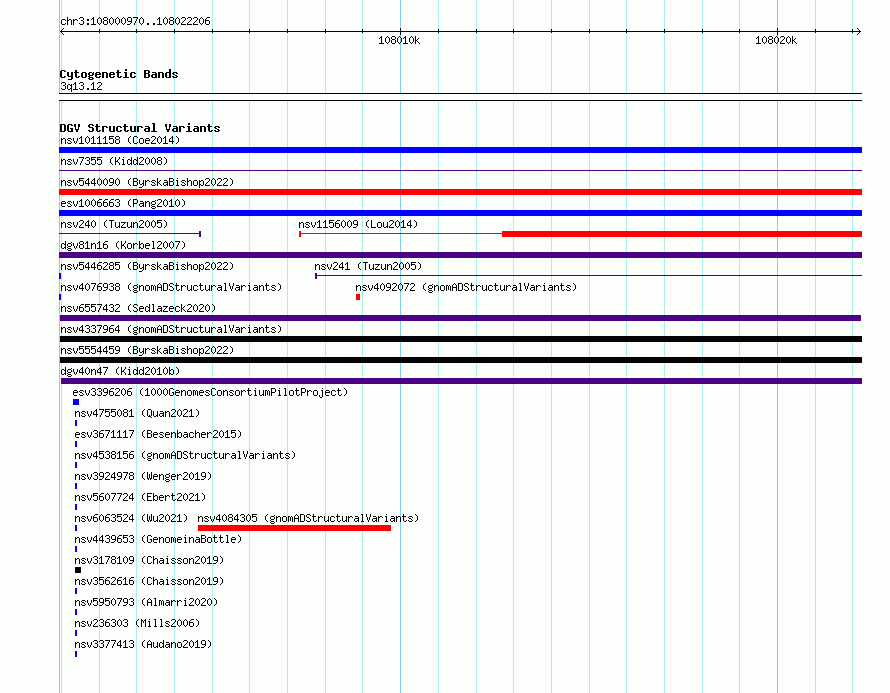The height and width of the screenshot is (693, 890).
Task: Select the black nsv5554459 variant bar
Action: tap(460, 360)
